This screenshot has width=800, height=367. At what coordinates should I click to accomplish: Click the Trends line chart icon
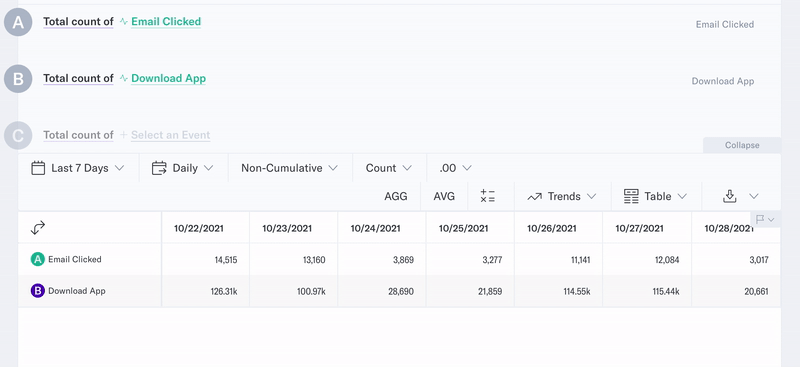point(534,197)
